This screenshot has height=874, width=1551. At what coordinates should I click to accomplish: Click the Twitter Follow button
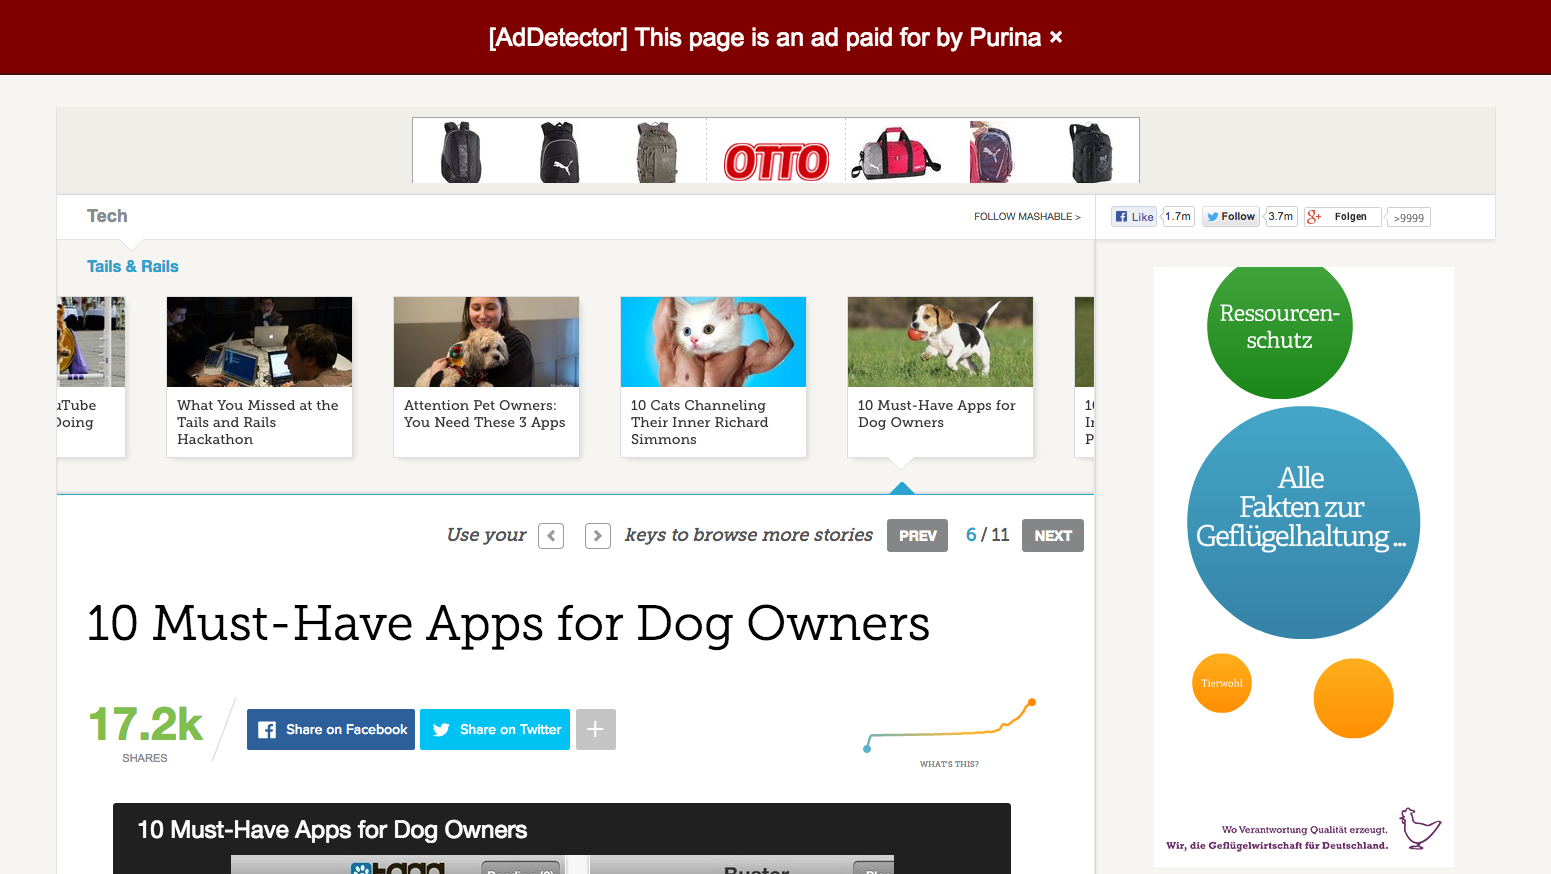pyautogui.click(x=1230, y=217)
